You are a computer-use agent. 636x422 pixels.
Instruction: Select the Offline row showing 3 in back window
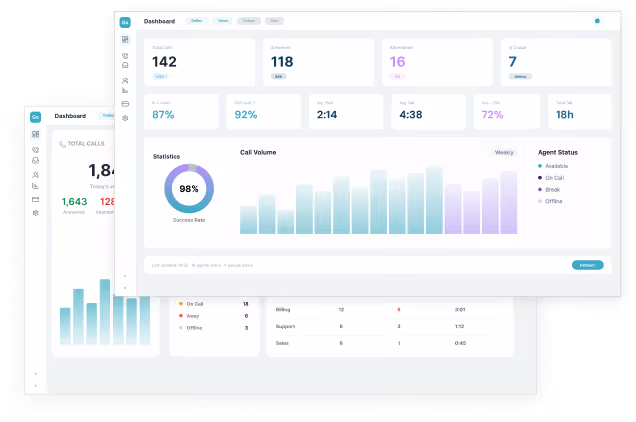point(214,328)
